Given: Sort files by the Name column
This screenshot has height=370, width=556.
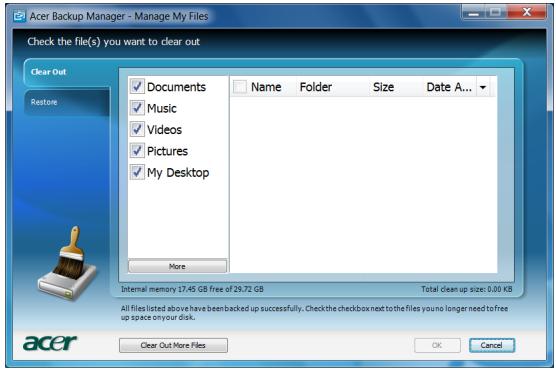Looking at the screenshot, I should [x=266, y=87].
